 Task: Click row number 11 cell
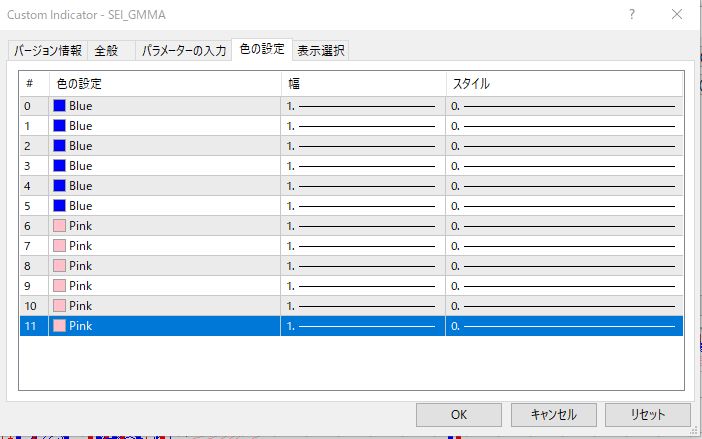click(x=34, y=326)
